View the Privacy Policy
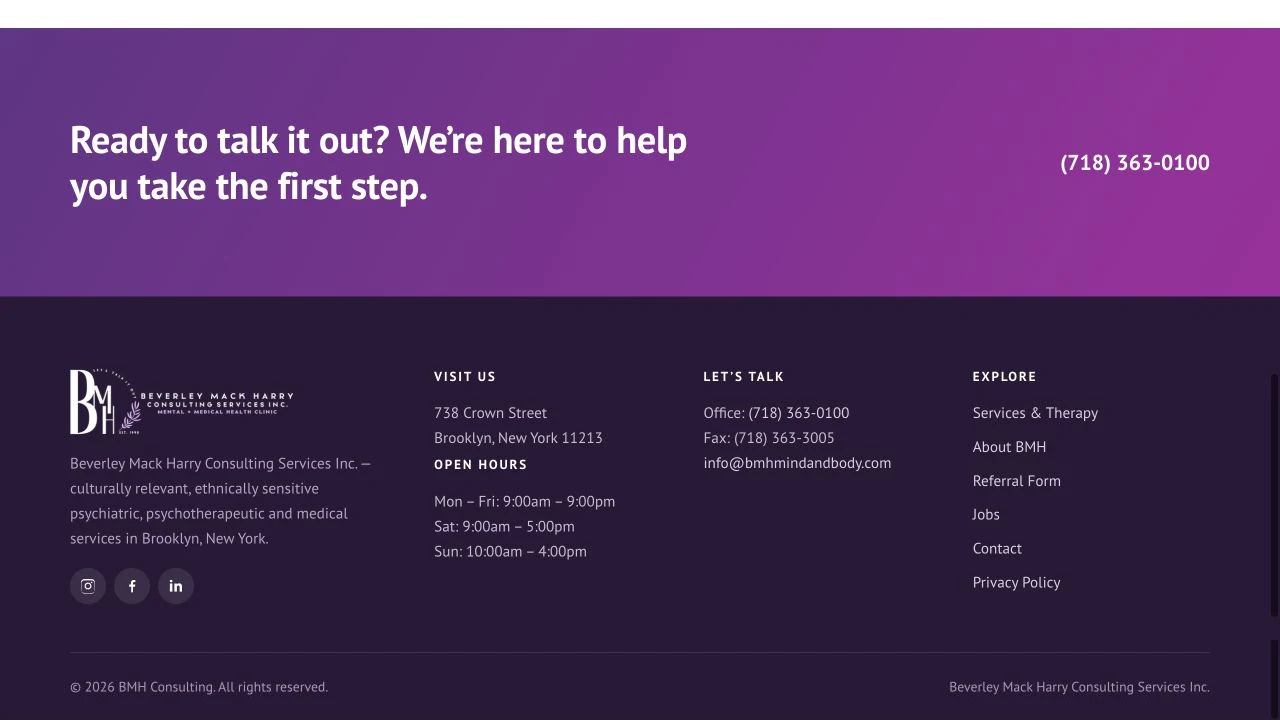Viewport: 1280px width, 720px height. pos(1016,583)
